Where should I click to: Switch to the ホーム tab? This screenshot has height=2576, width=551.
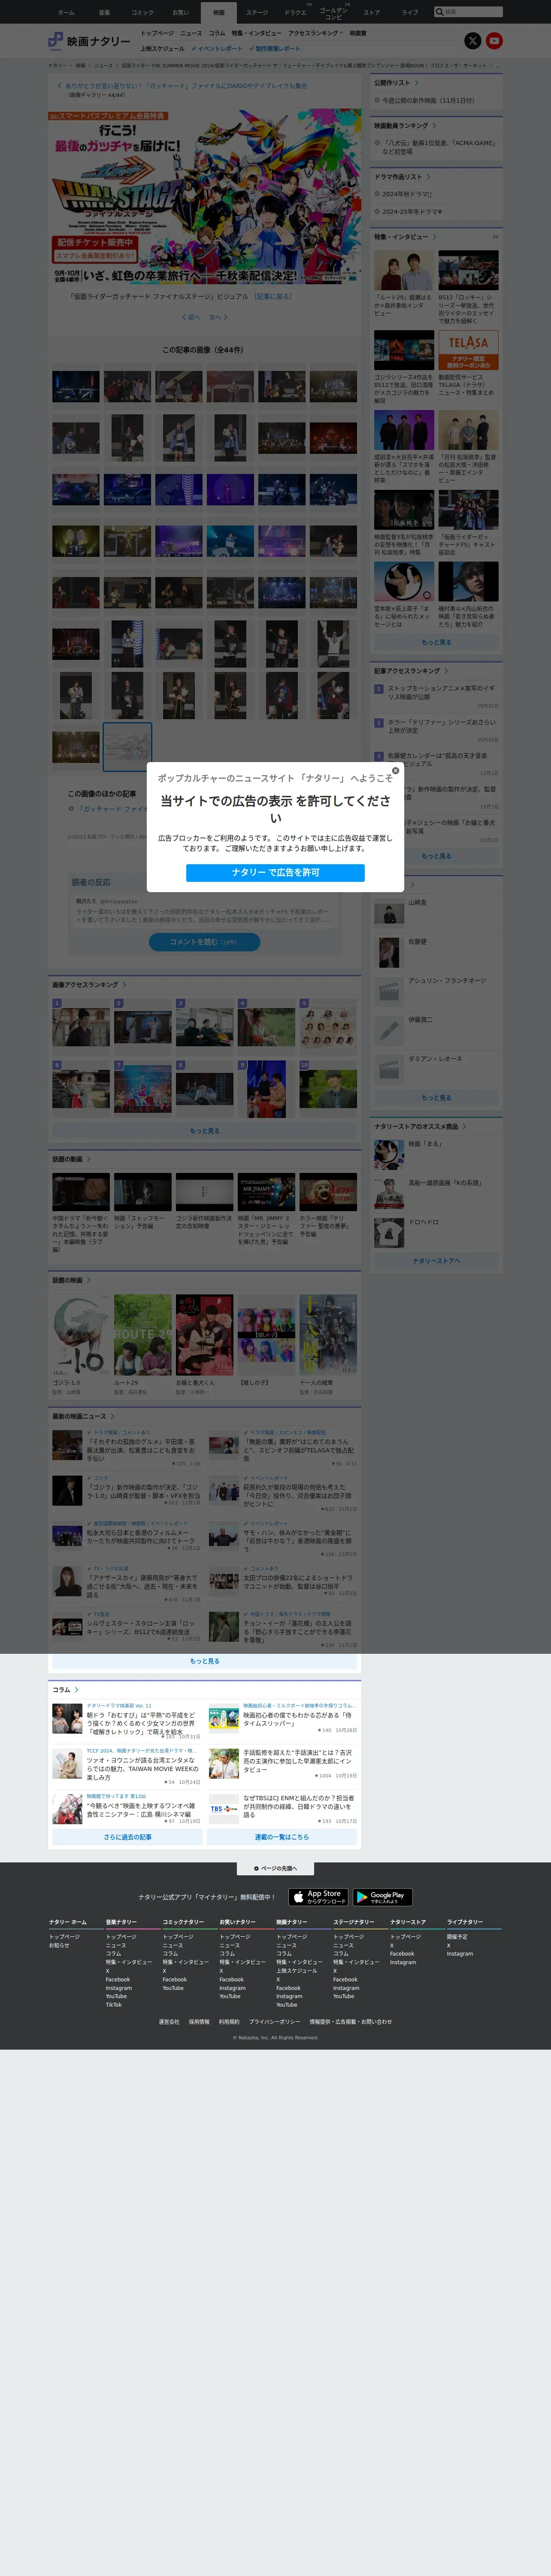pyautogui.click(x=66, y=12)
